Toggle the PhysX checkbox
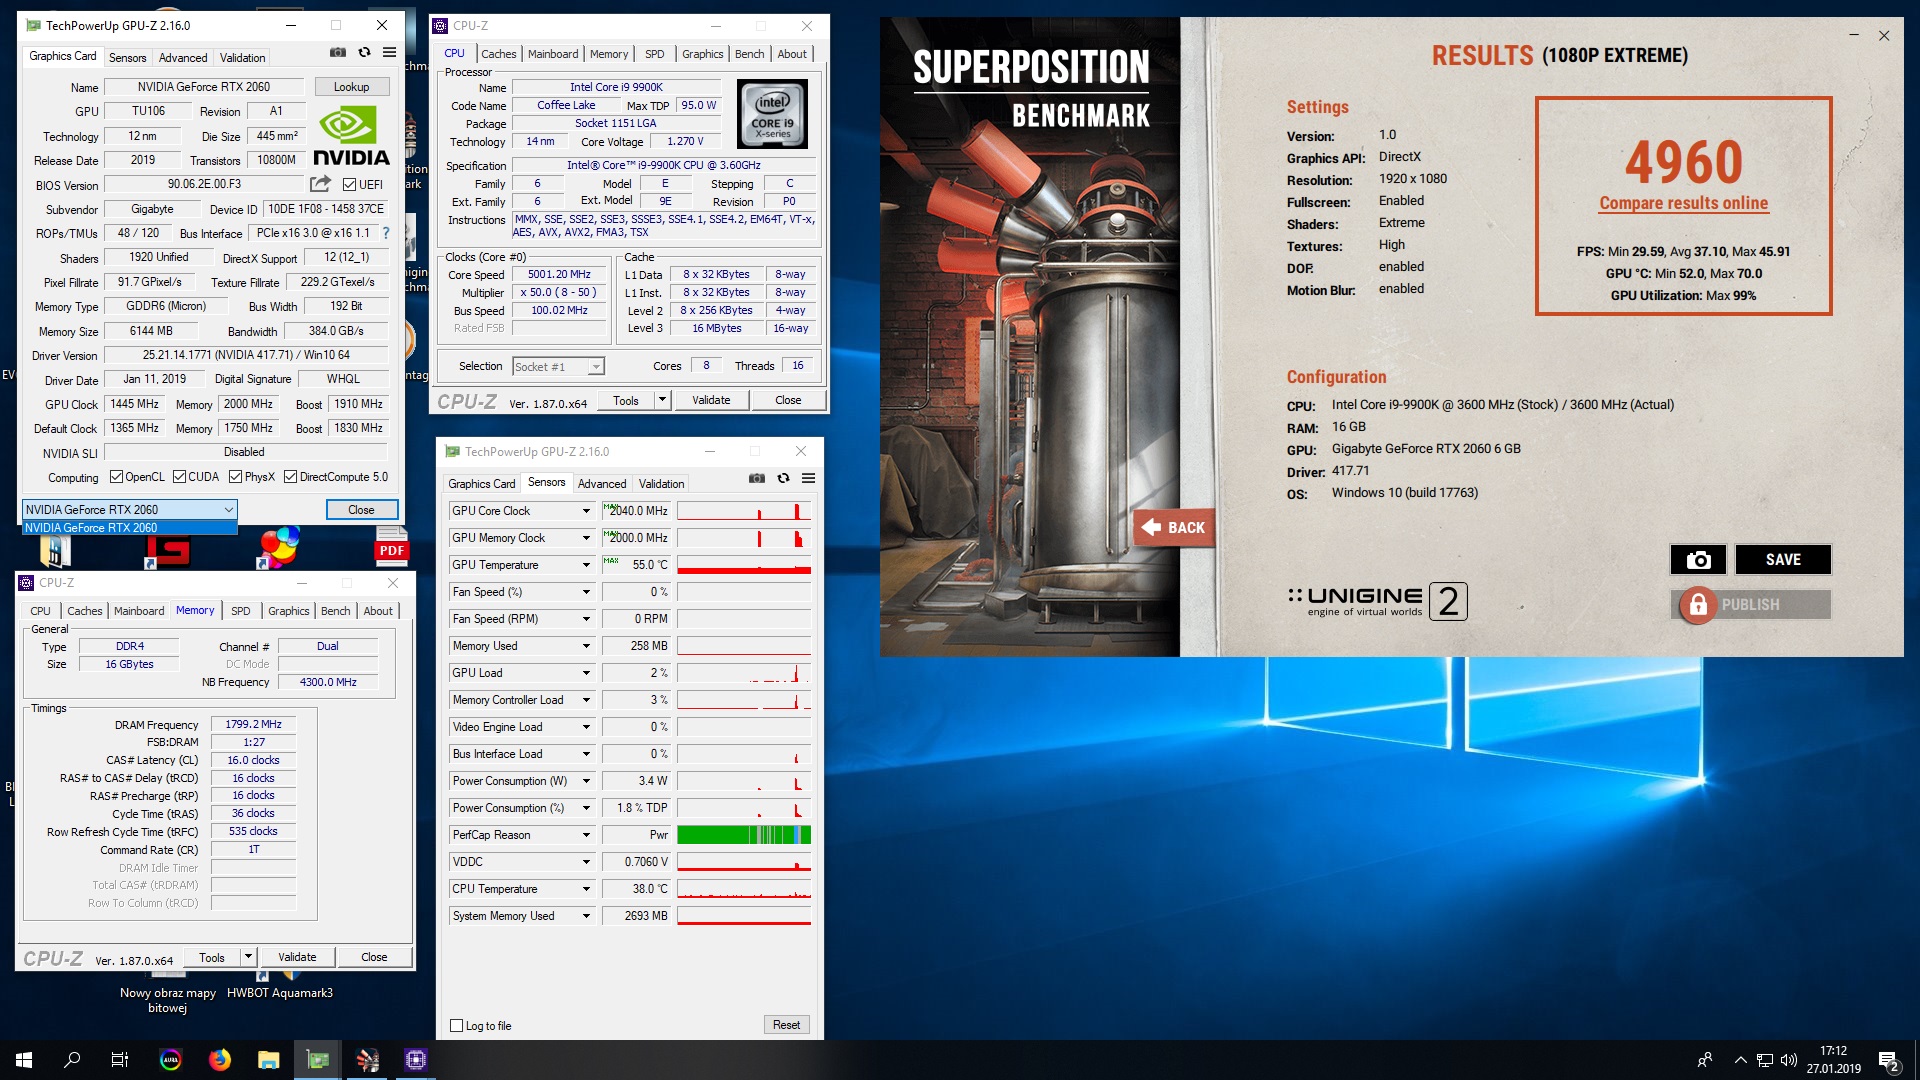Screen dimensions: 1920x1080 235,477
